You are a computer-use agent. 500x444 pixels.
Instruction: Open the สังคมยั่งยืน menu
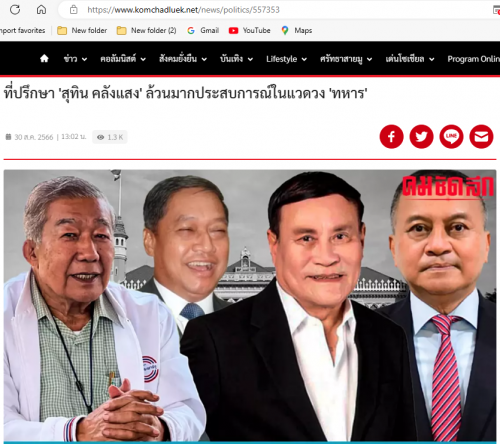tap(183, 59)
